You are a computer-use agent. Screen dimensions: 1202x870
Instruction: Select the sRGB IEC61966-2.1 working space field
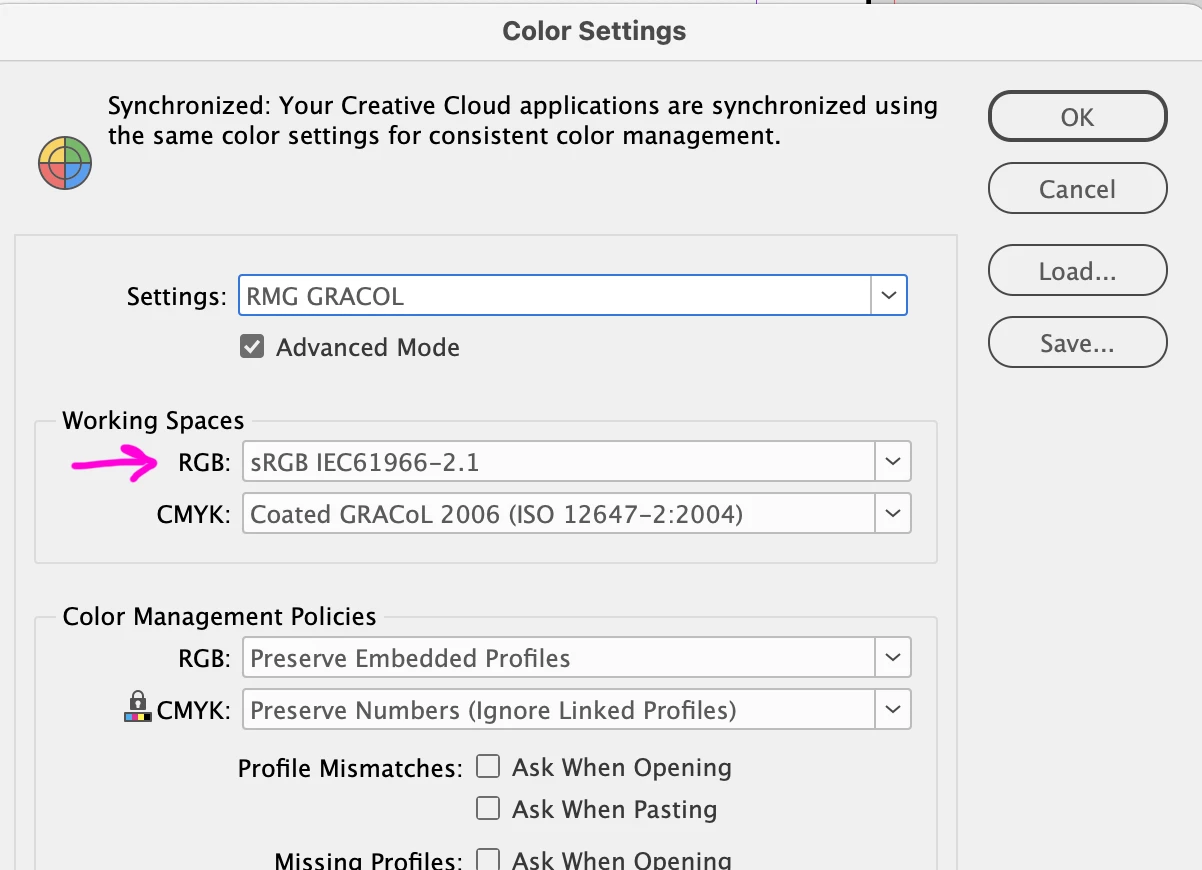coord(559,462)
